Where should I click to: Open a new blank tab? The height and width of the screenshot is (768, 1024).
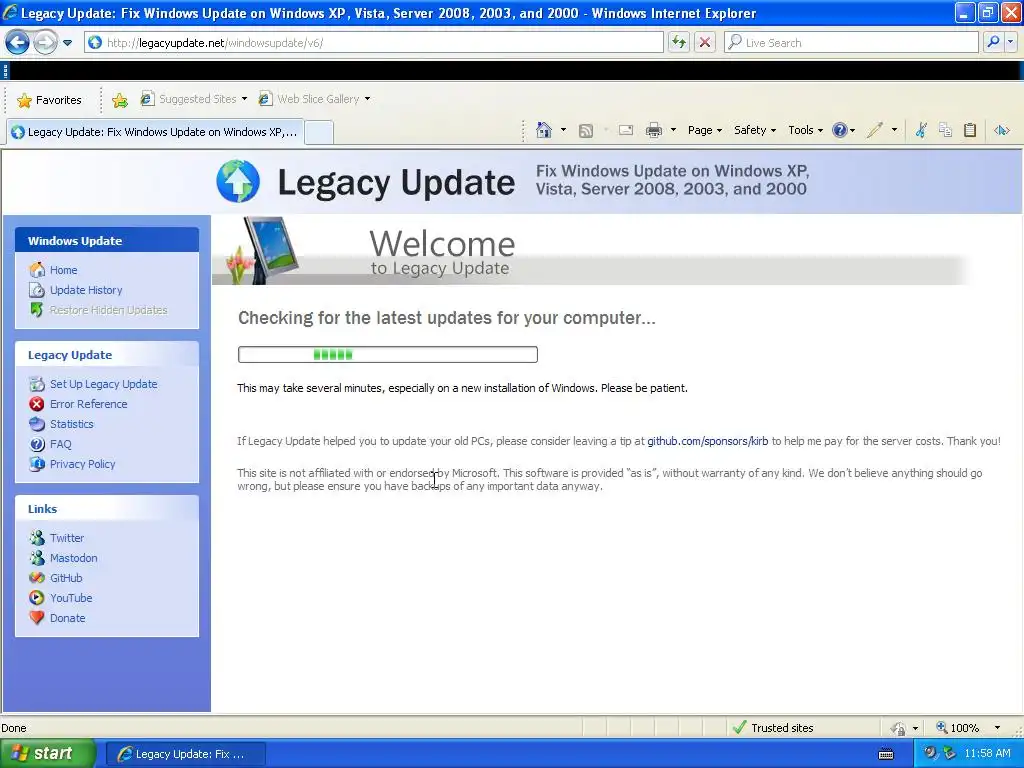(x=319, y=132)
